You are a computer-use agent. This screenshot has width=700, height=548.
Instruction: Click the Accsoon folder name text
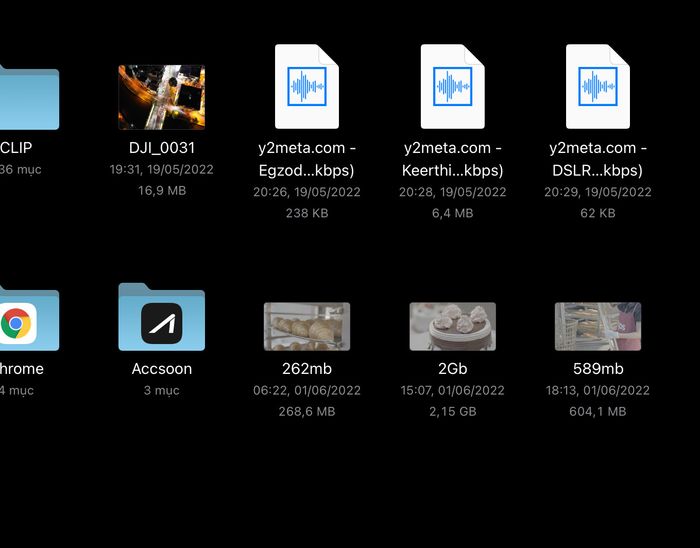(x=161, y=368)
